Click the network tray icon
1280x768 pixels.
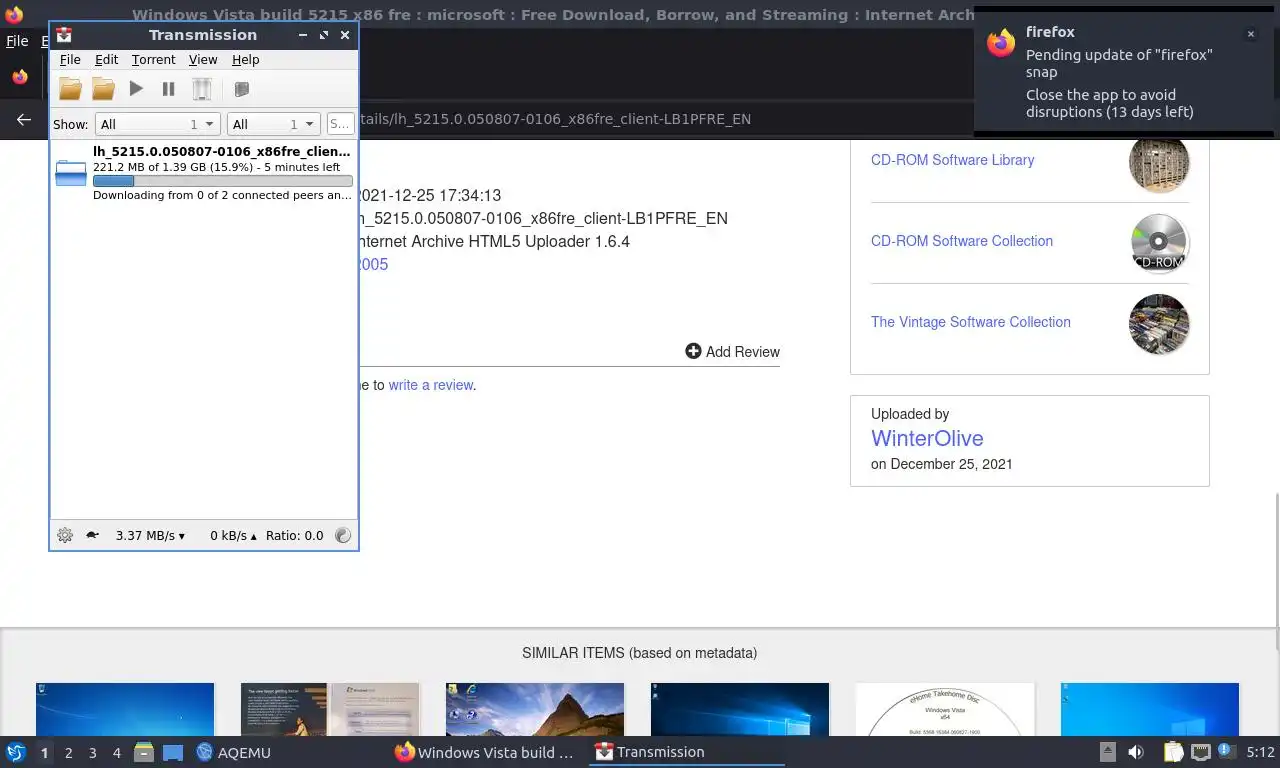point(1200,752)
